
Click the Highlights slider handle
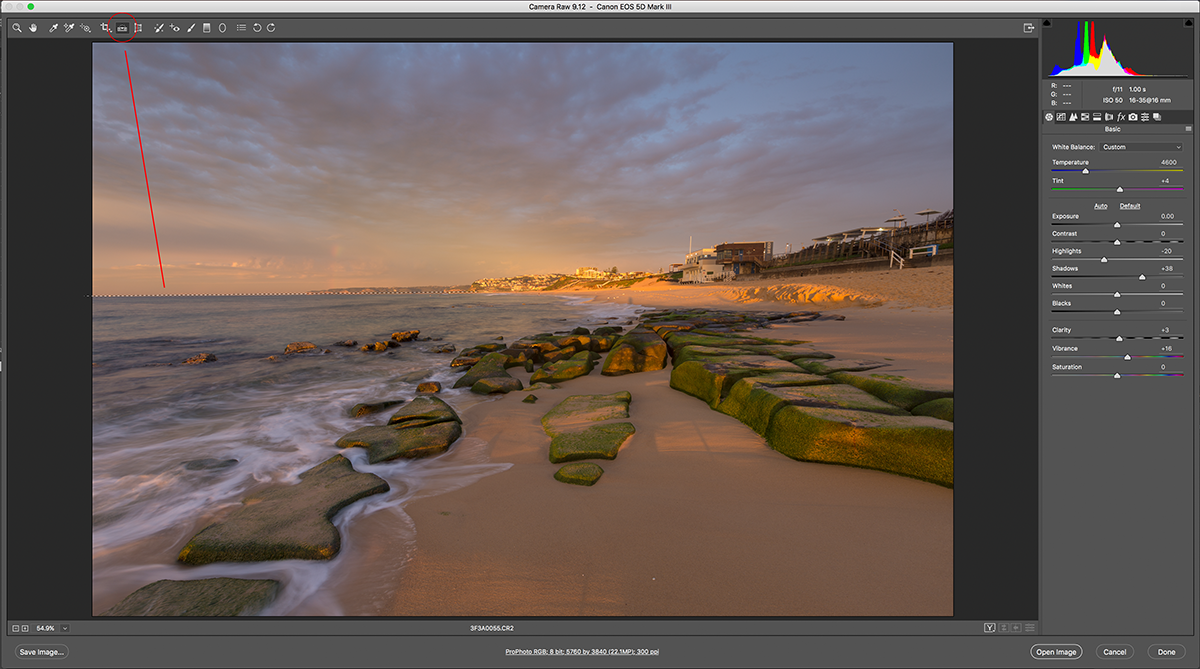tap(1104, 260)
